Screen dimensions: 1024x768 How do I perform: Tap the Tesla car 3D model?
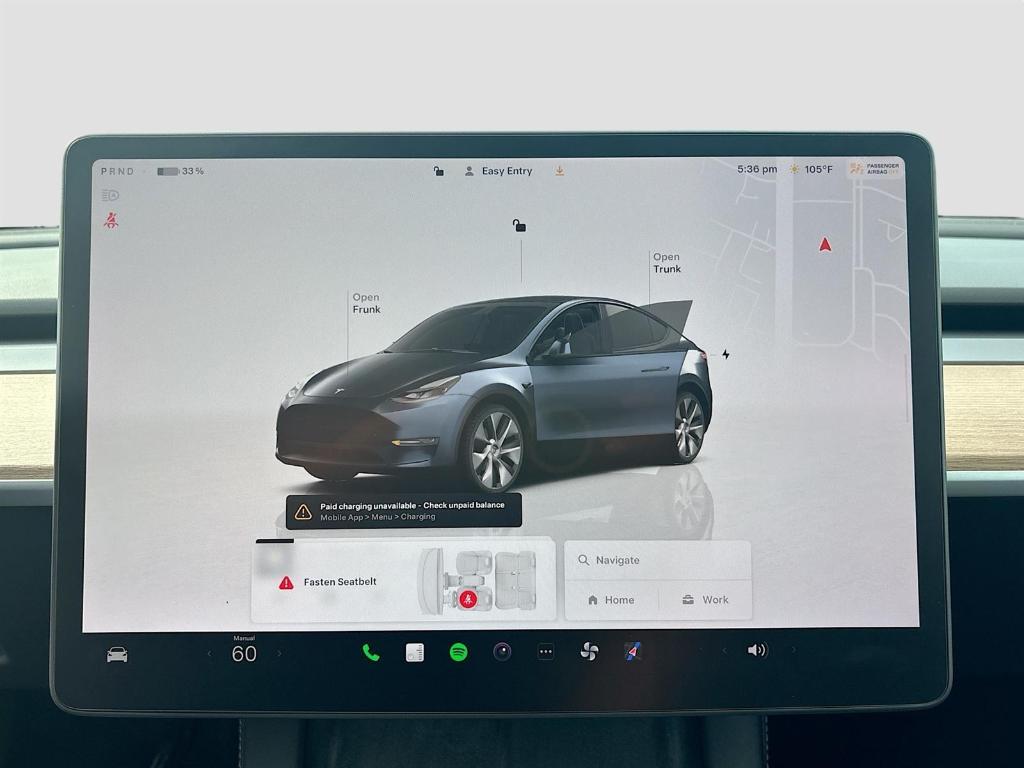click(494, 394)
